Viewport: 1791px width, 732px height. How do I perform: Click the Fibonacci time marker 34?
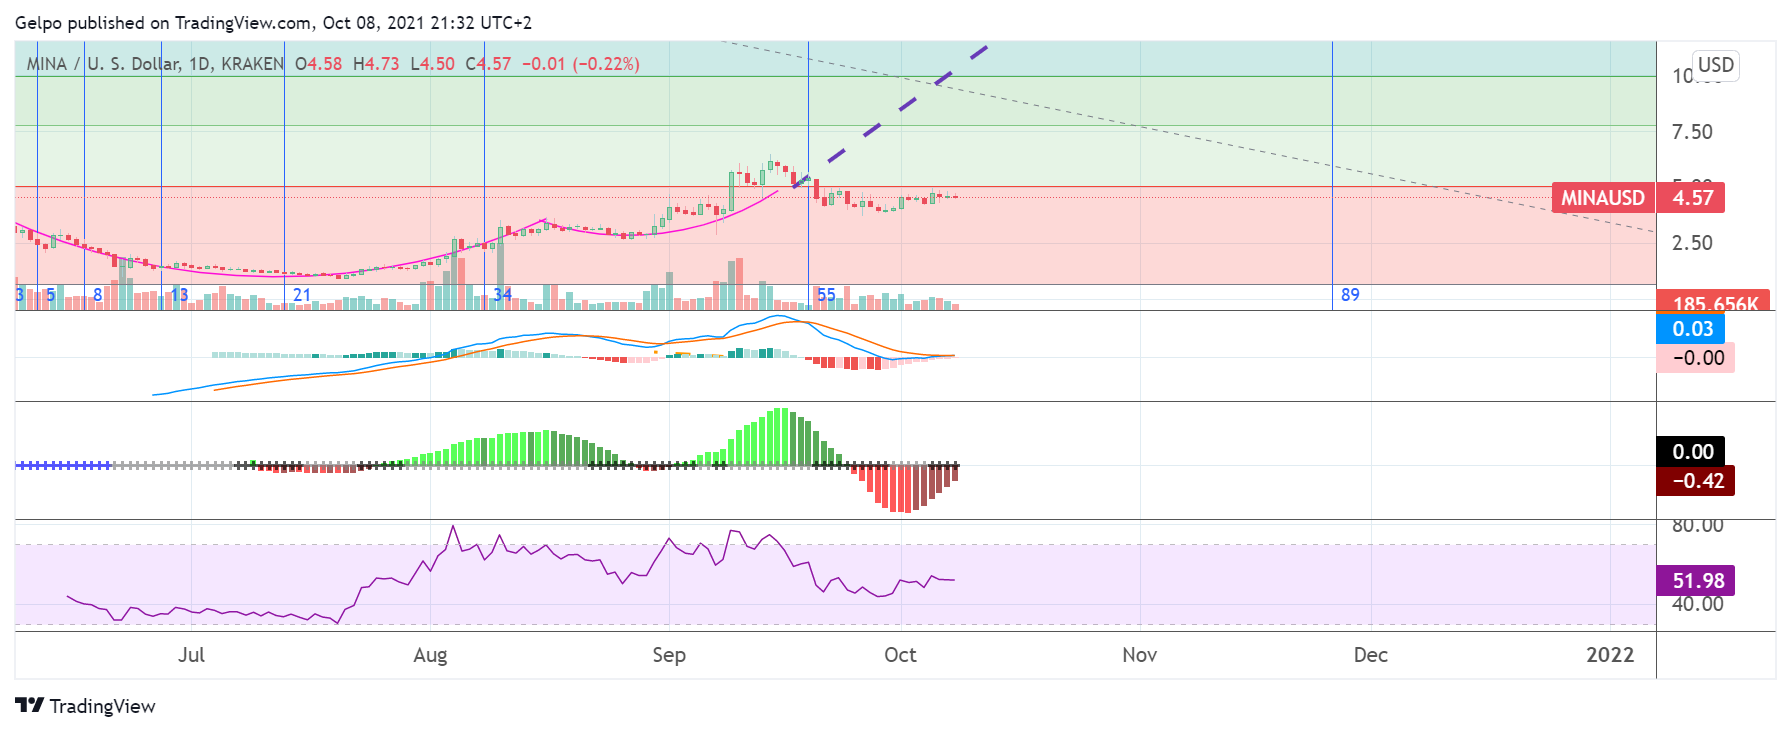[502, 295]
